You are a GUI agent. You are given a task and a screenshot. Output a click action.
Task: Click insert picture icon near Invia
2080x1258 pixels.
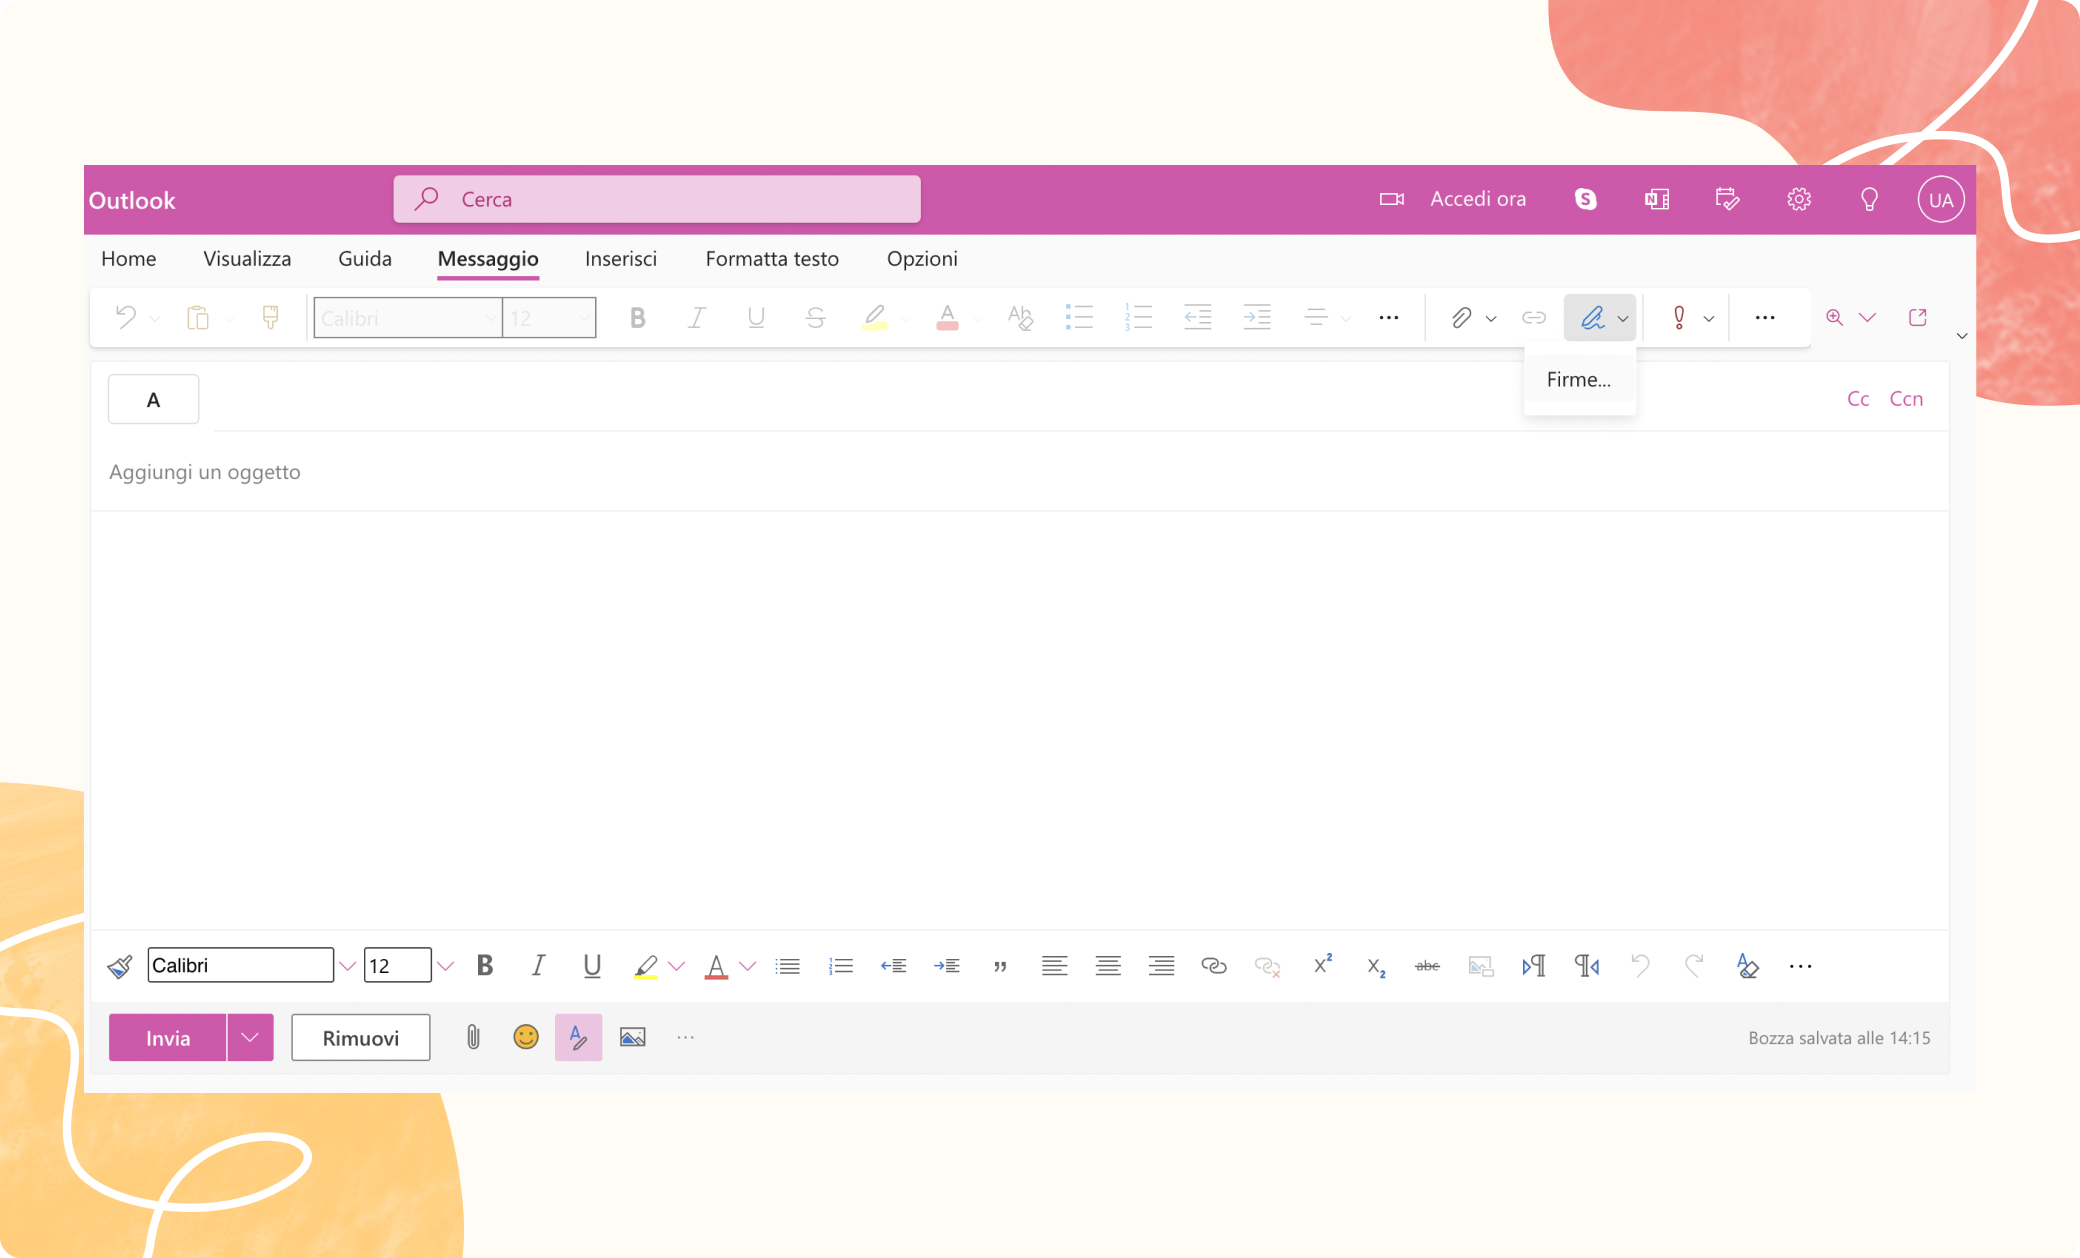click(632, 1038)
